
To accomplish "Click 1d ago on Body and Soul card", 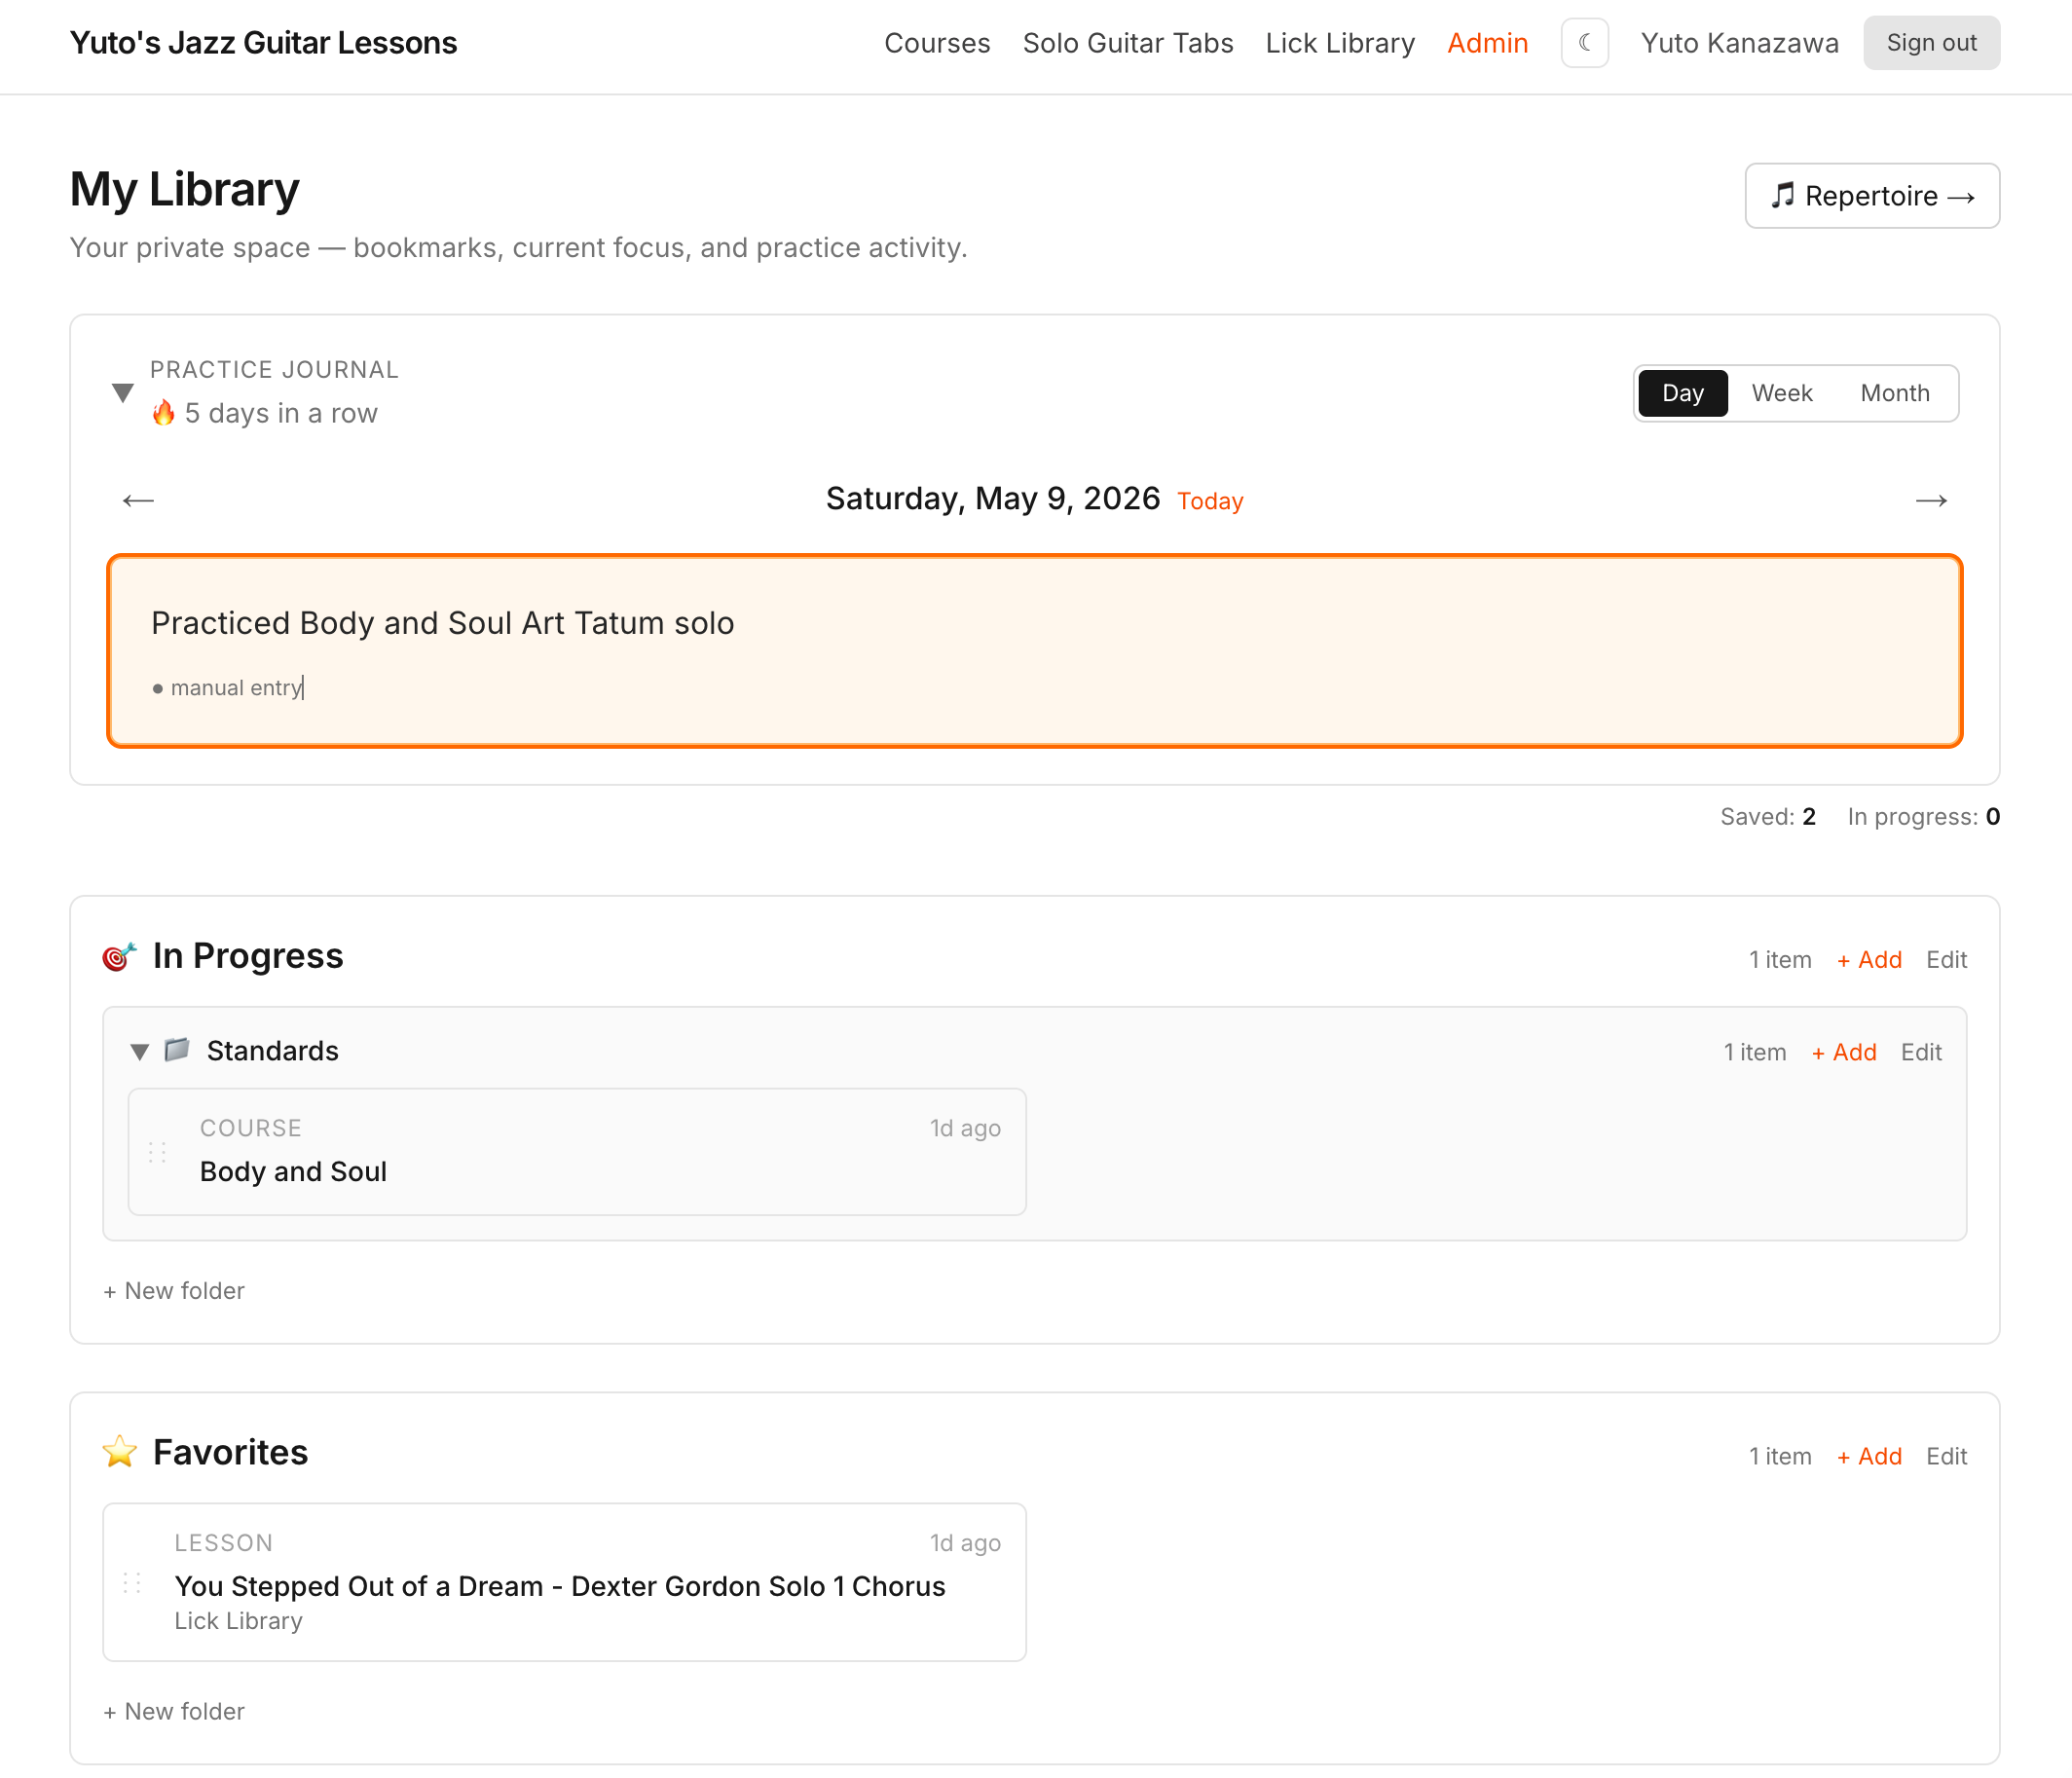I will 965,1128.
